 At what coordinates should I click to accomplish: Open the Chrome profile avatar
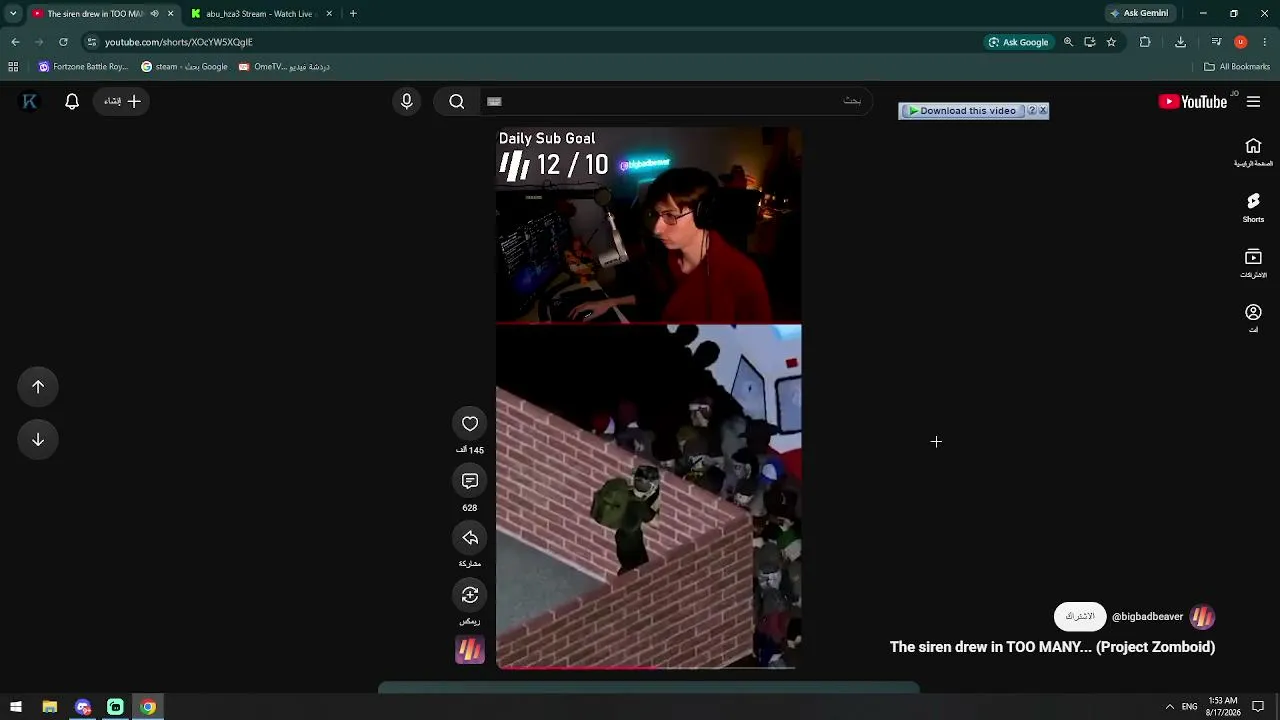point(1241,42)
